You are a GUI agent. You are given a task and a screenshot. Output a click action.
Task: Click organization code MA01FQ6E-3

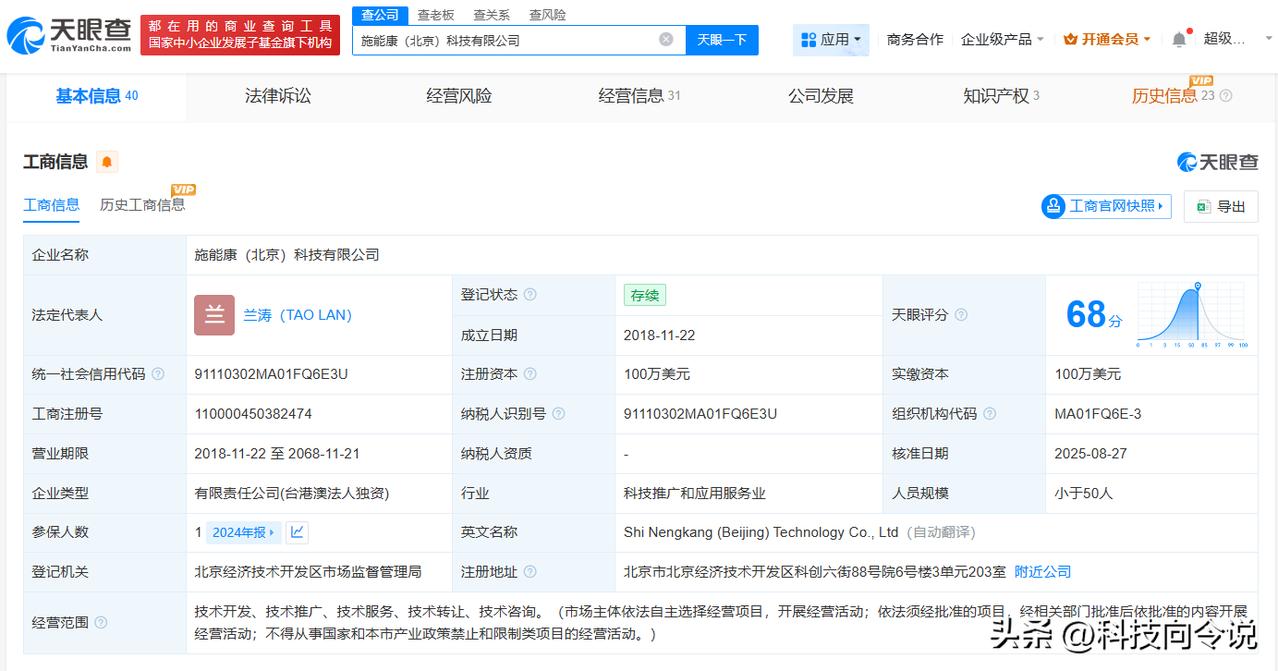tap(1098, 414)
